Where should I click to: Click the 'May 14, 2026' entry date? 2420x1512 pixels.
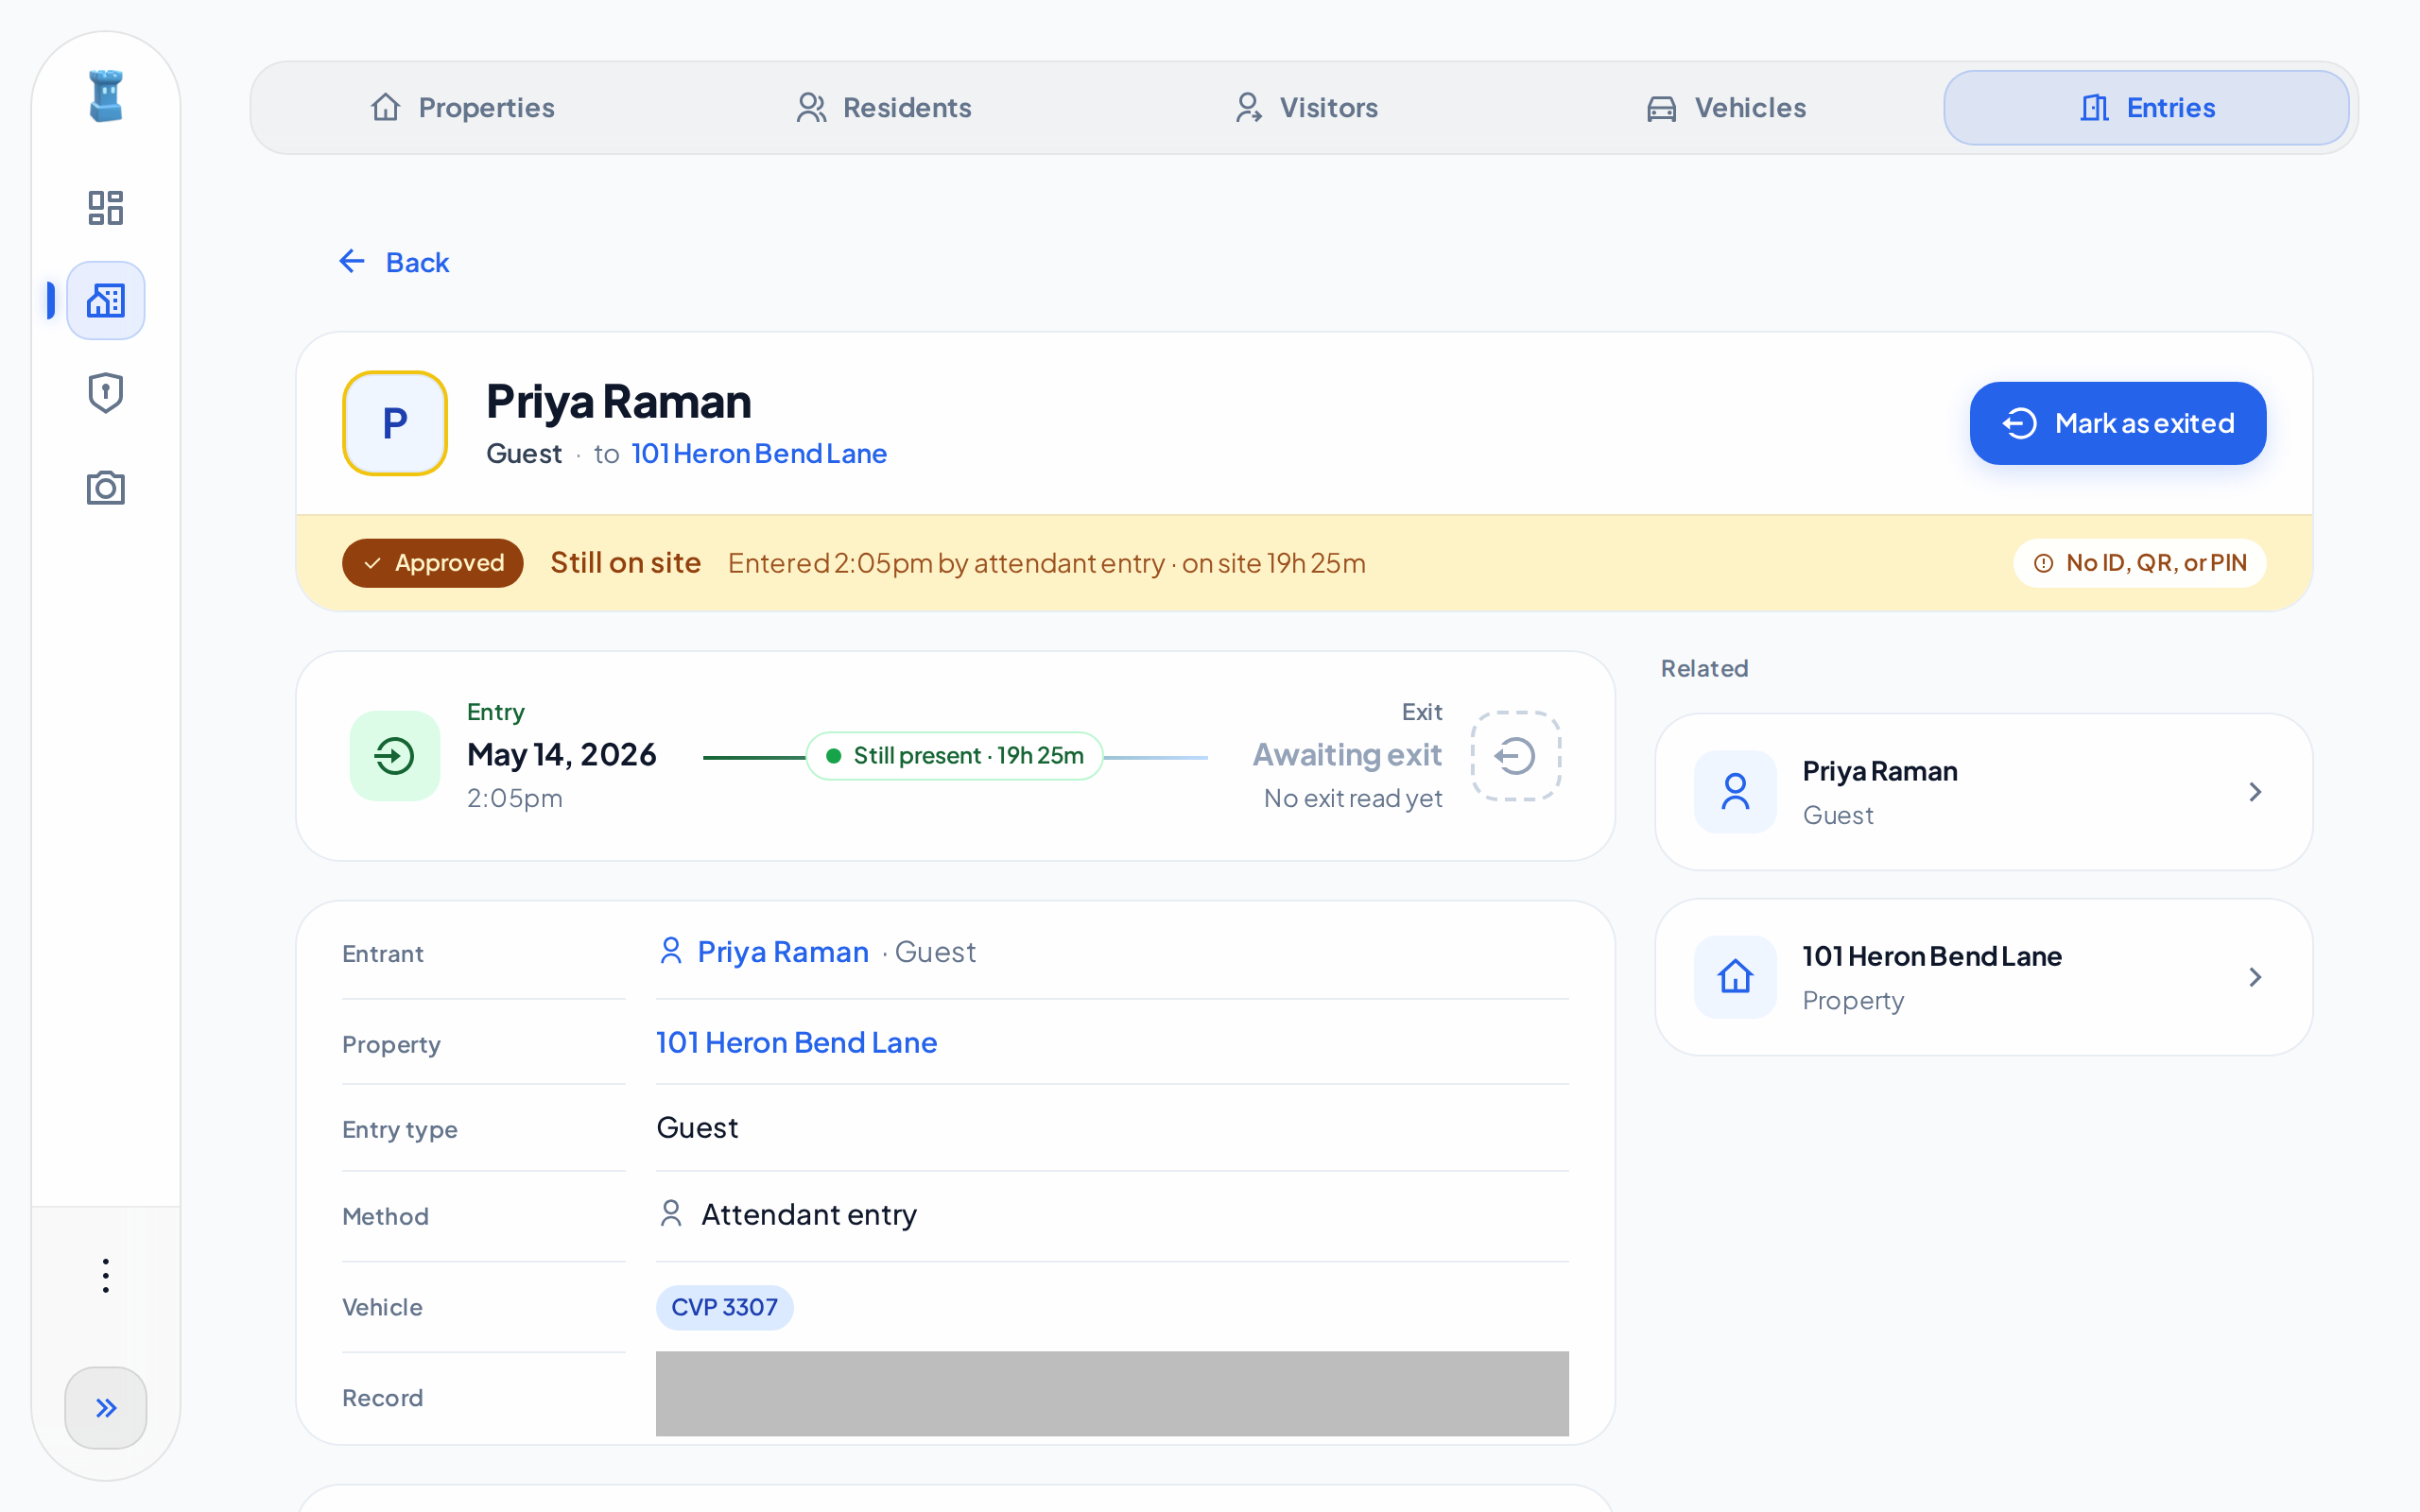tap(562, 755)
